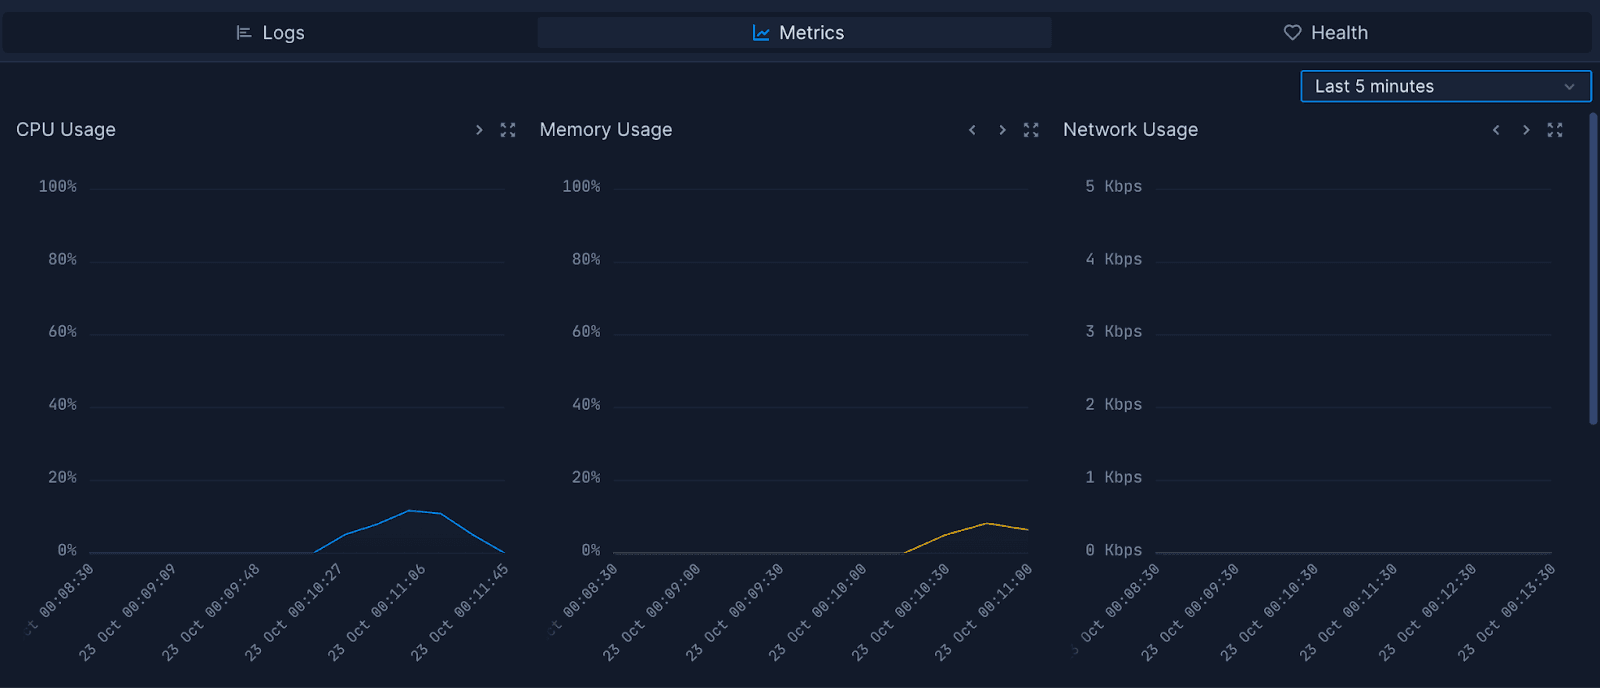Click the 100% label on CPU Usage chart
Screen dimensions: 1600x688
coord(58,187)
